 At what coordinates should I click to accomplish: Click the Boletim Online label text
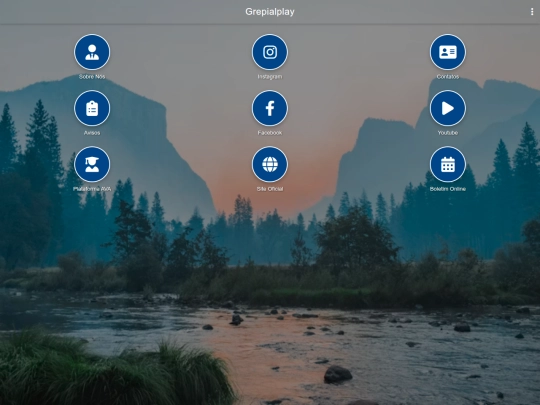448,189
